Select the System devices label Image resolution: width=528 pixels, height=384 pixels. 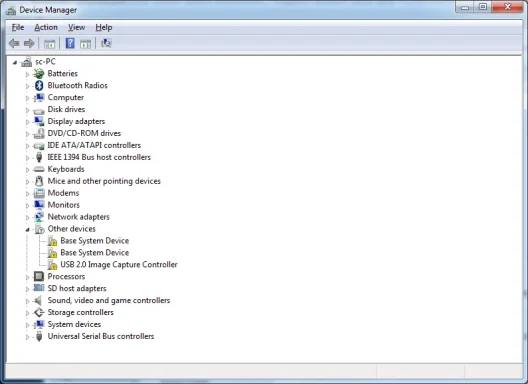(x=74, y=324)
